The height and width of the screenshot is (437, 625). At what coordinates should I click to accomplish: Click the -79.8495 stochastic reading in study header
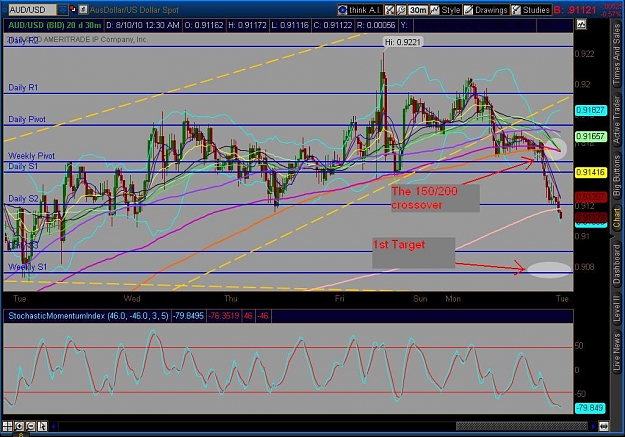coord(188,316)
